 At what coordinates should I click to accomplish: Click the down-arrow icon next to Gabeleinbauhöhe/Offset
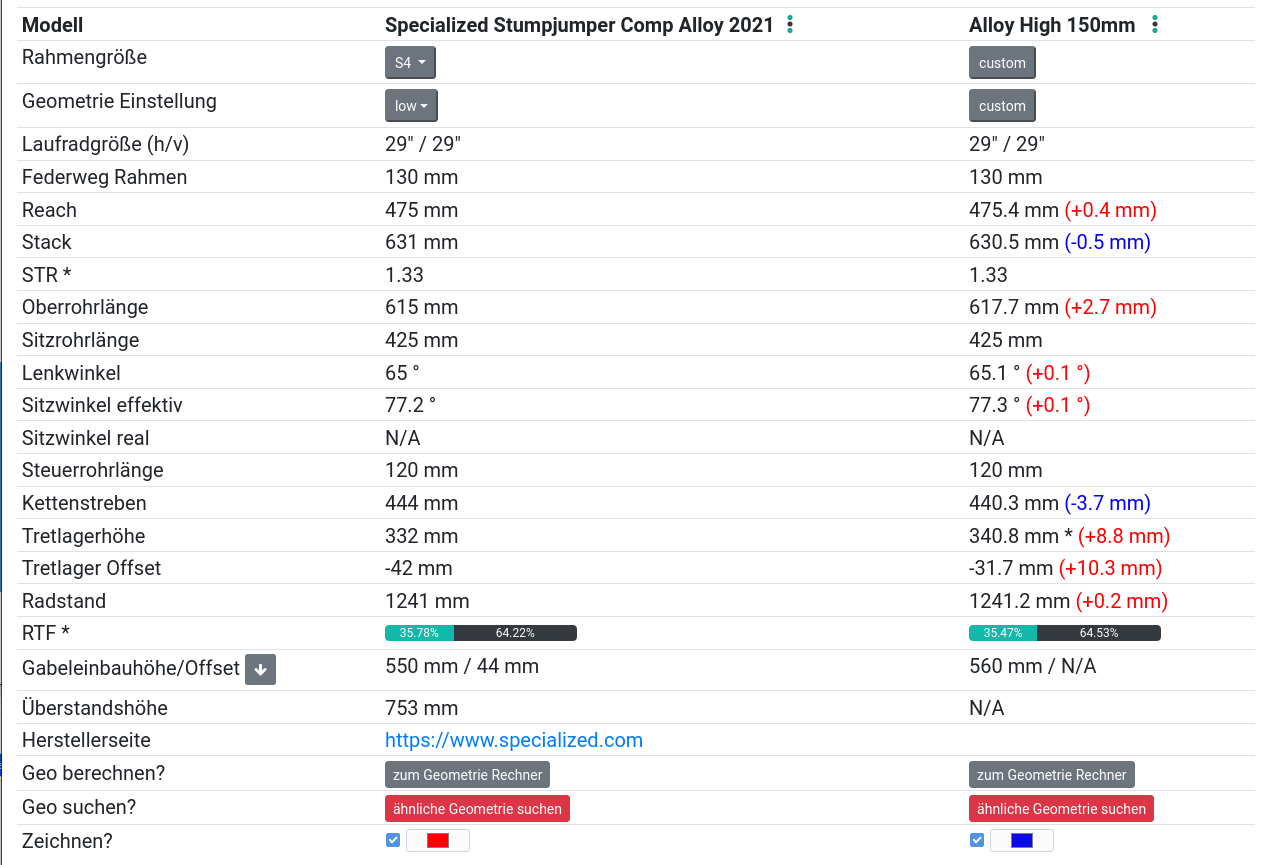tap(260, 670)
